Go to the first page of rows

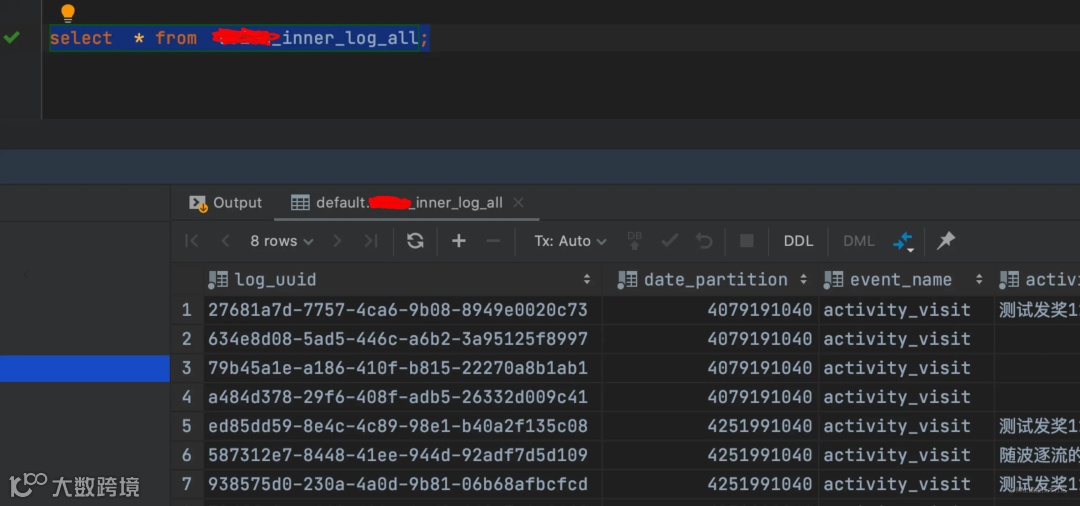191,240
